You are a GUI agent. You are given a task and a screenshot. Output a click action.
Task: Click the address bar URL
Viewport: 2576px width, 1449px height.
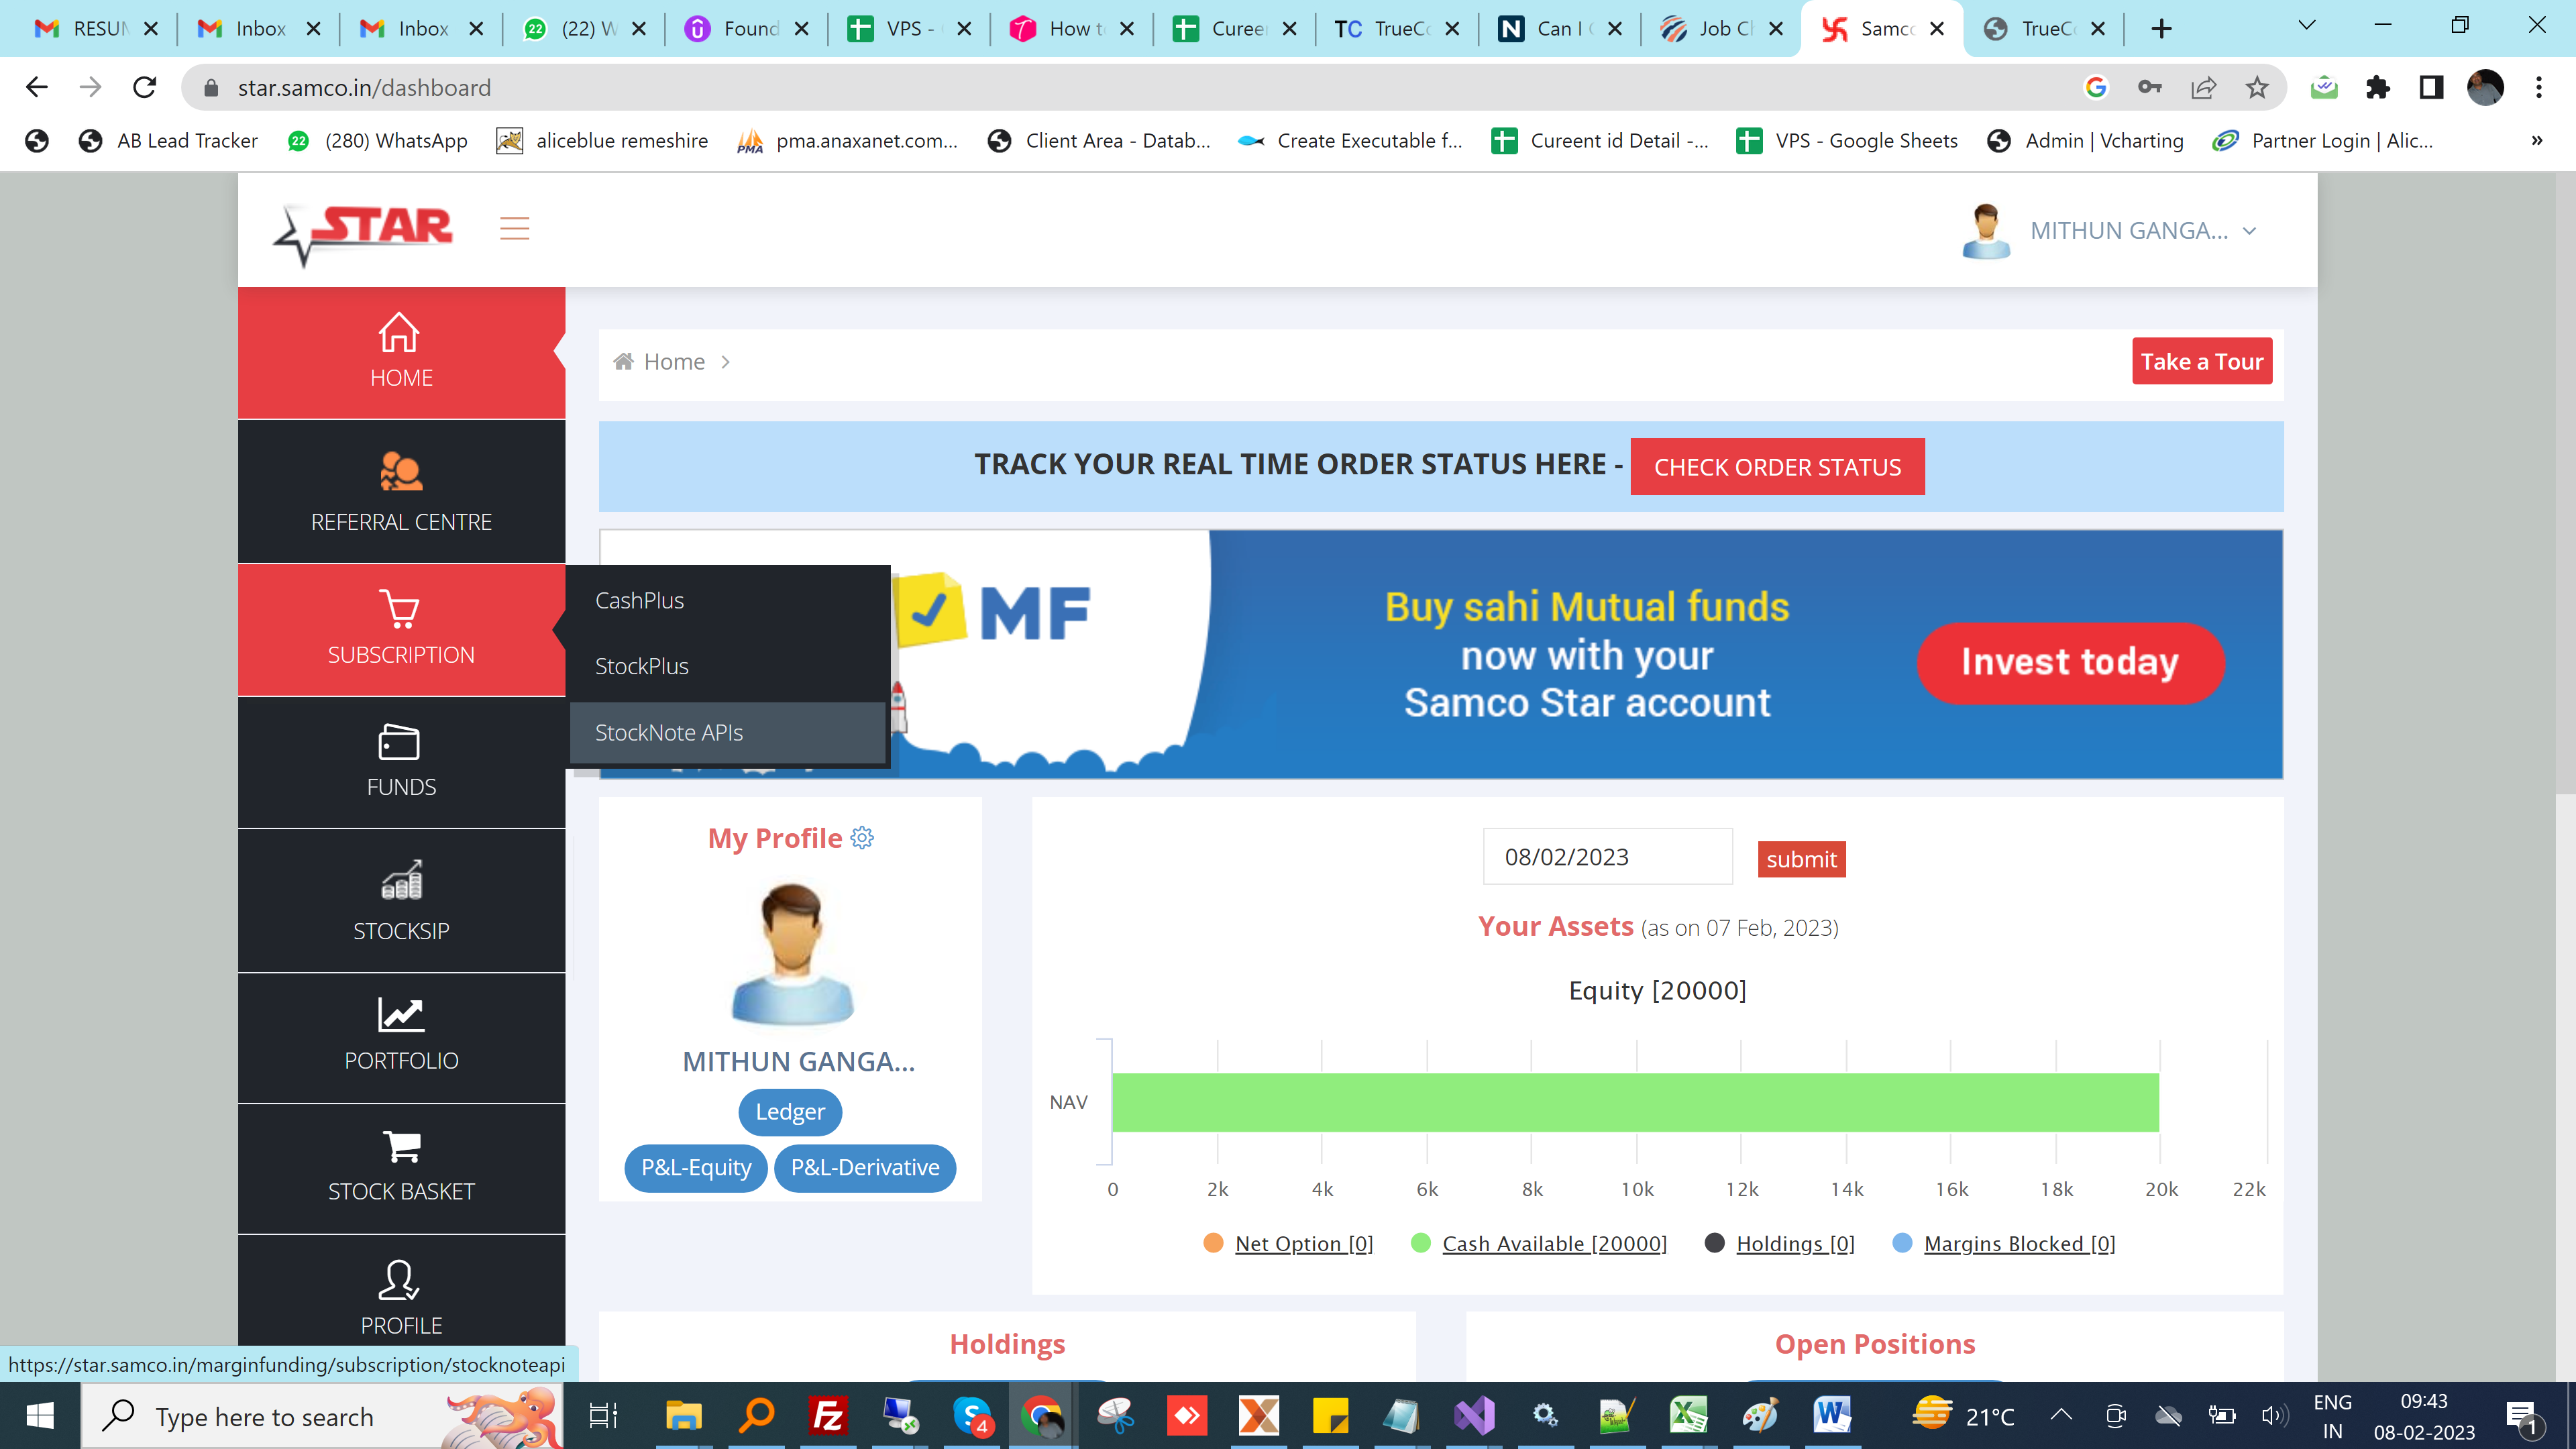click(364, 87)
